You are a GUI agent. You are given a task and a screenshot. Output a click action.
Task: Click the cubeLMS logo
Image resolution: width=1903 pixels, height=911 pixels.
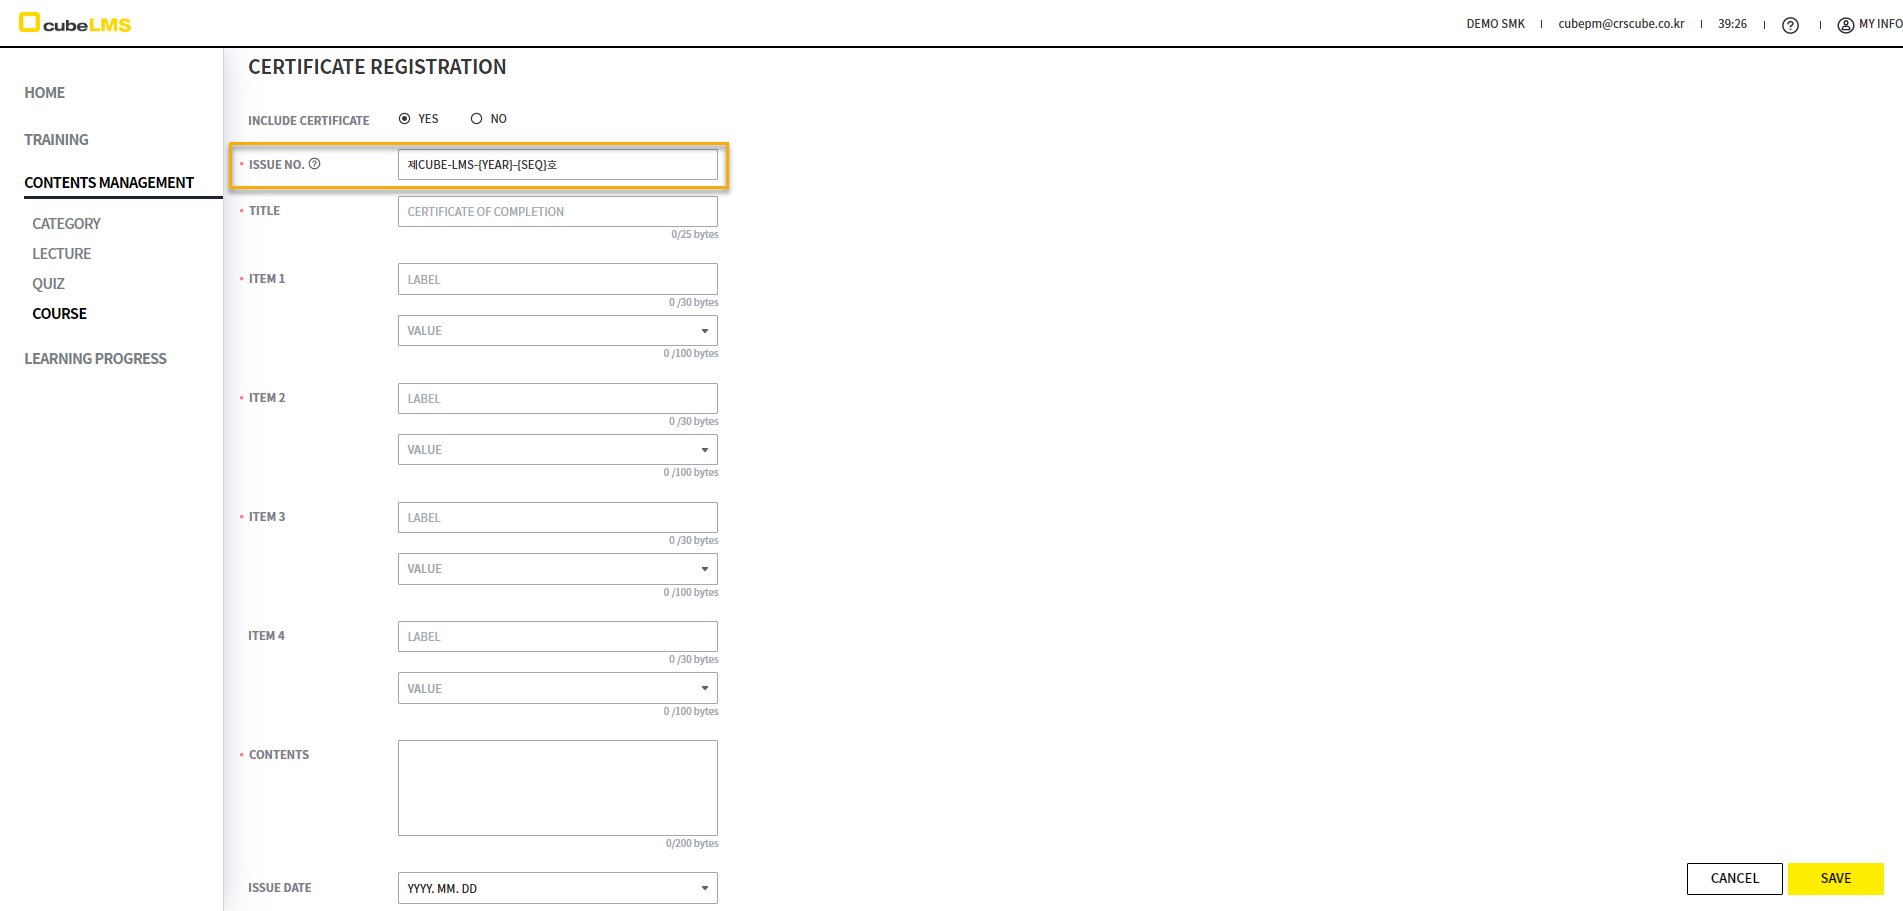coord(76,23)
